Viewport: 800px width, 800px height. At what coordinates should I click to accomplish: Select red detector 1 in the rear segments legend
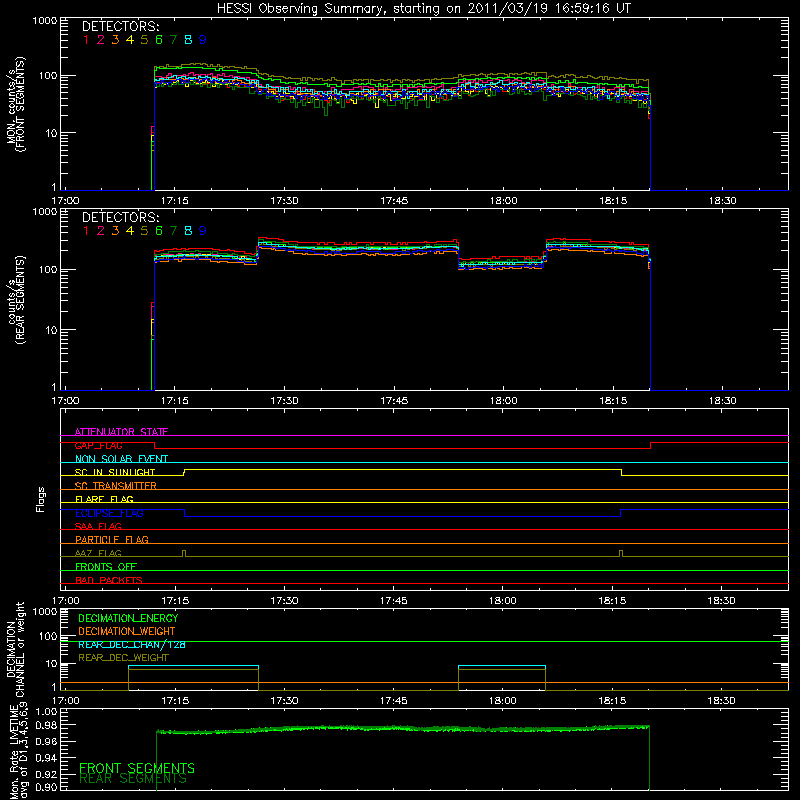(86, 231)
